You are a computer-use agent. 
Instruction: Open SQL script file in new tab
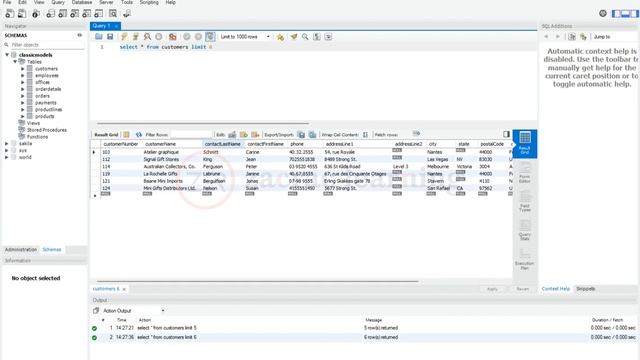22,13
